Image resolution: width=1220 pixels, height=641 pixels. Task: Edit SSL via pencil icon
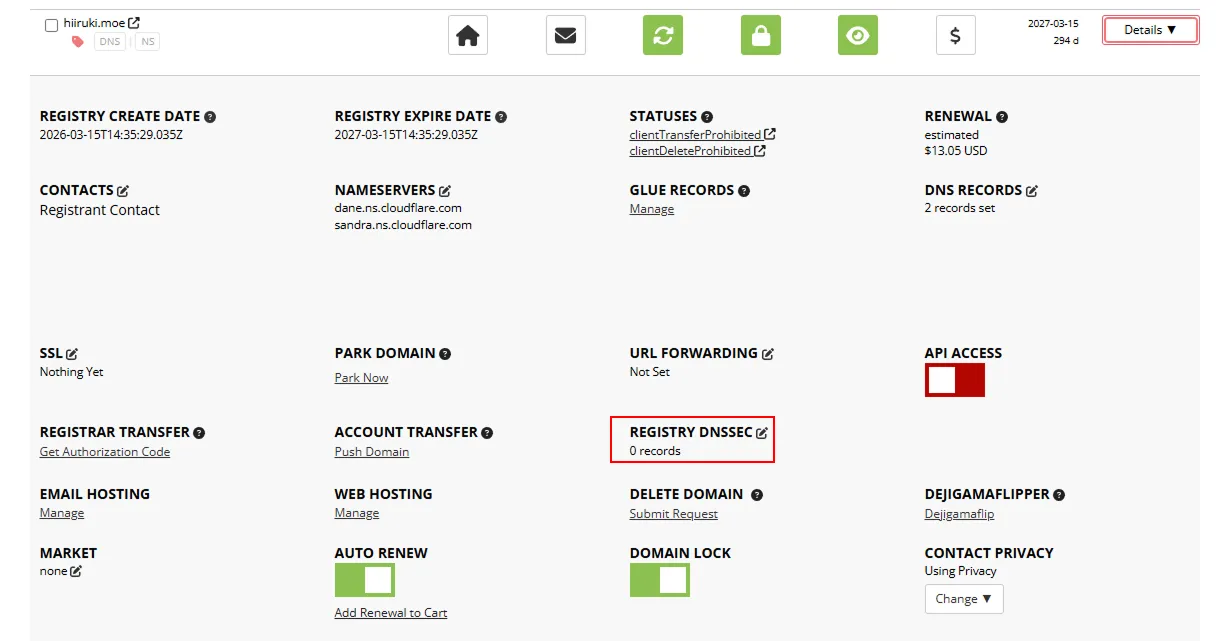click(72, 354)
